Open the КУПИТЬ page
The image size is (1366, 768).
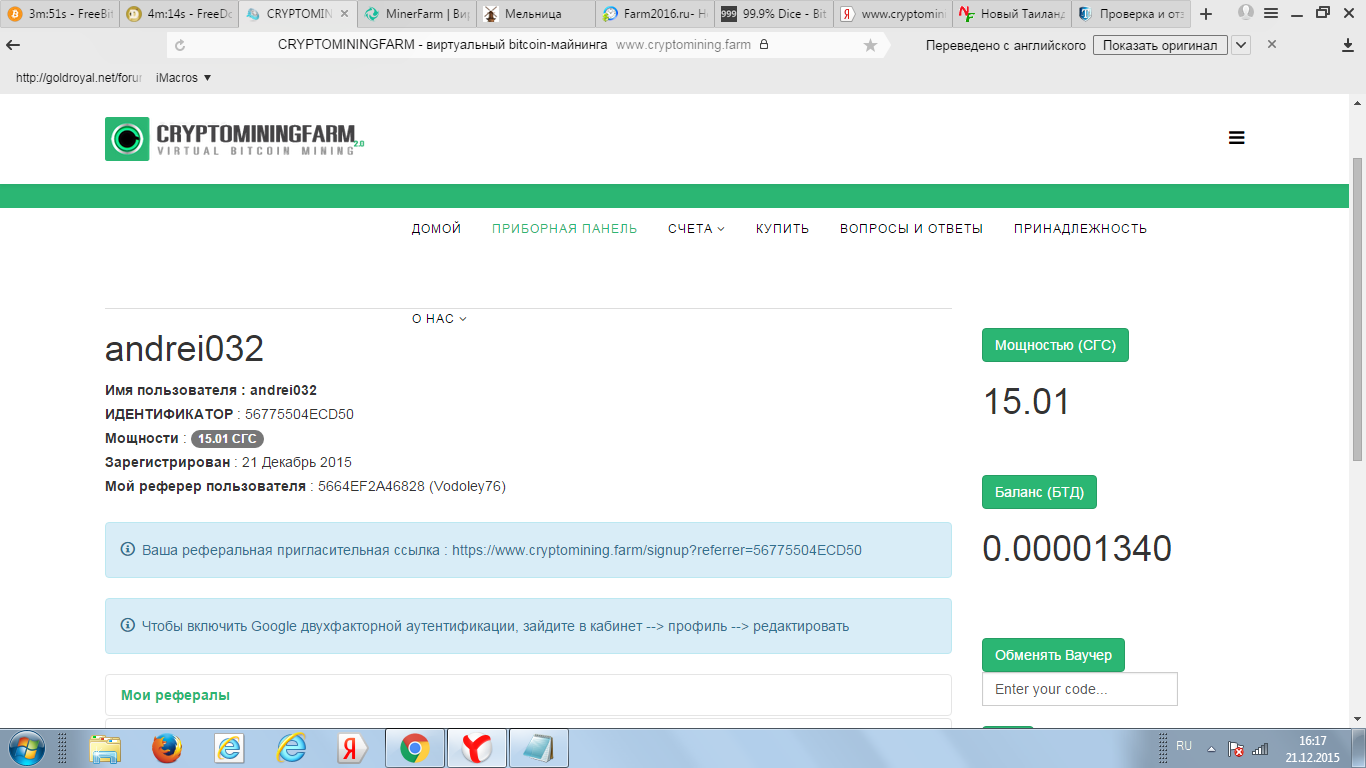pos(782,229)
